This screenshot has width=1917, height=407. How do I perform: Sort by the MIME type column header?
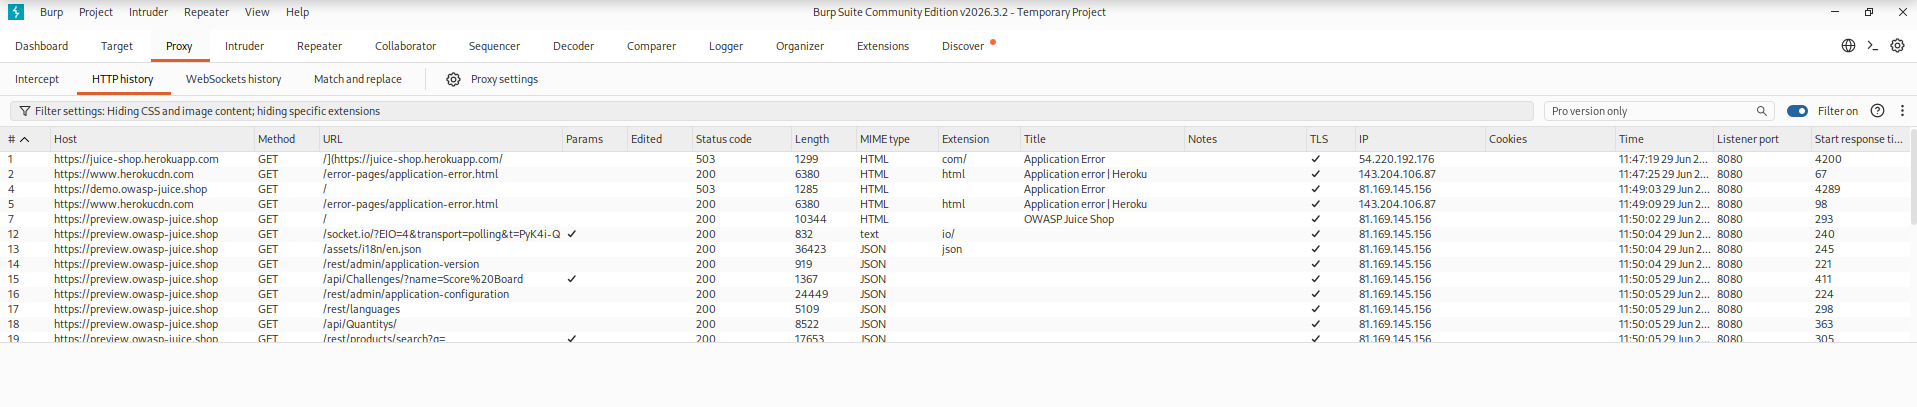(x=895, y=139)
